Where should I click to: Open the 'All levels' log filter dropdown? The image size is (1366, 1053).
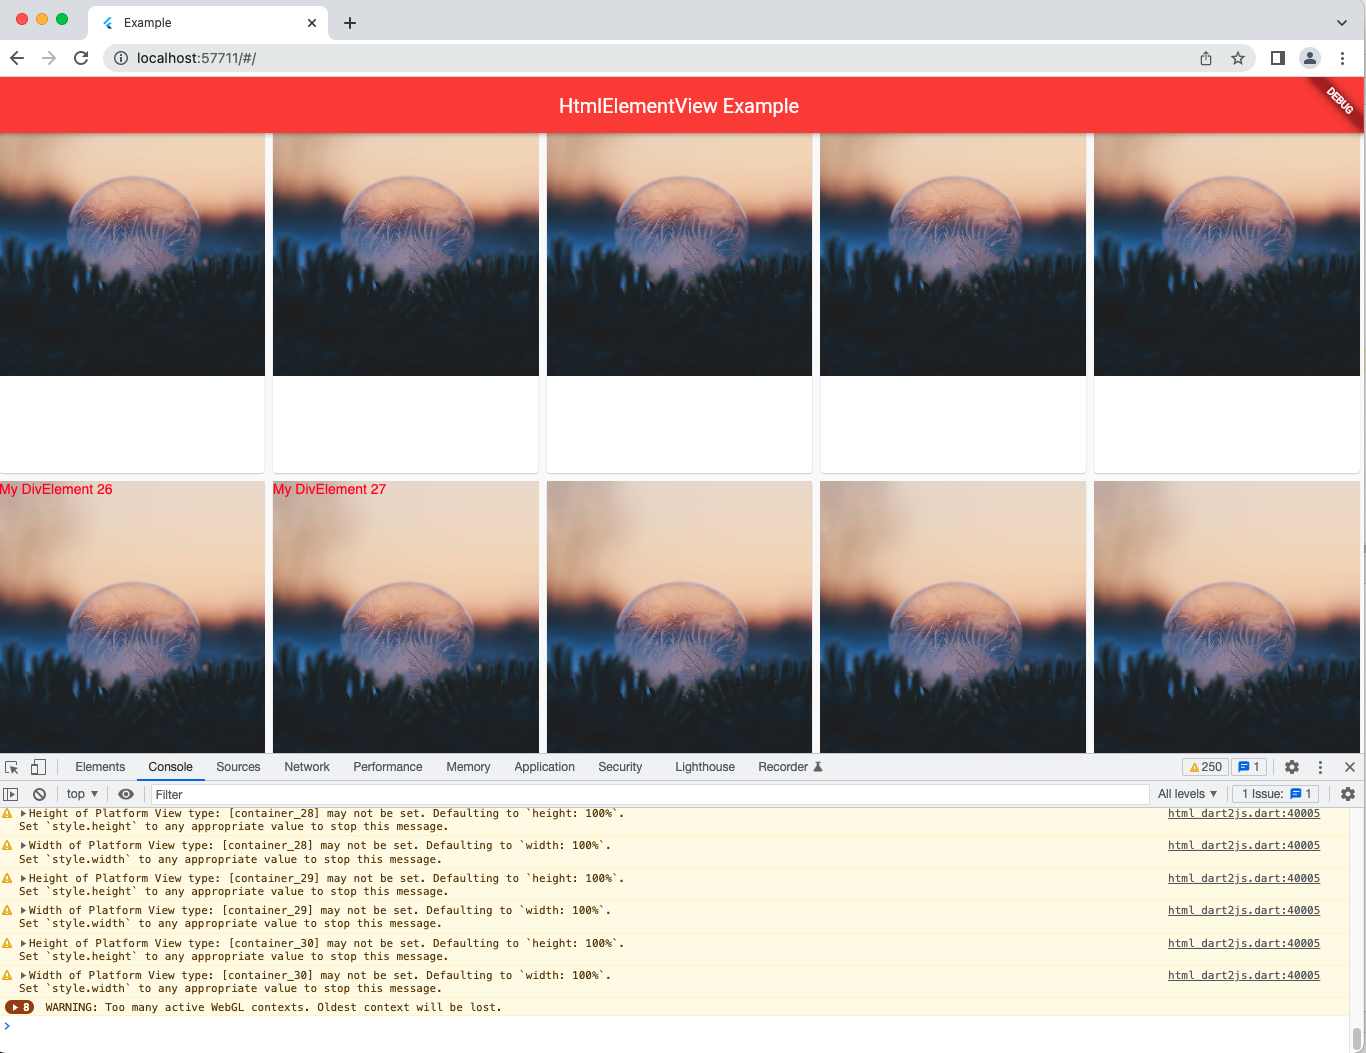click(x=1186, y=793)
